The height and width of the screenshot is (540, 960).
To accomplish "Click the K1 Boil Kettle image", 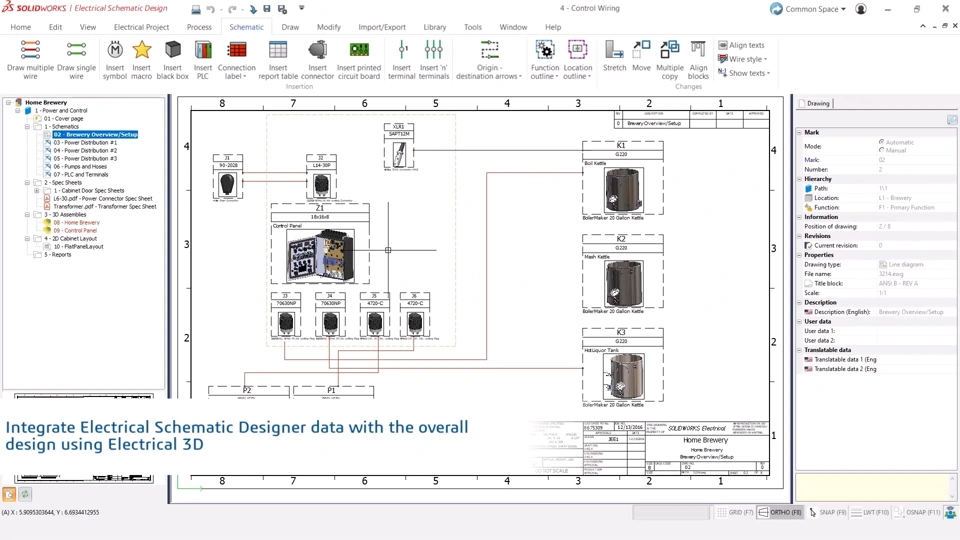I will coord(623,191).
